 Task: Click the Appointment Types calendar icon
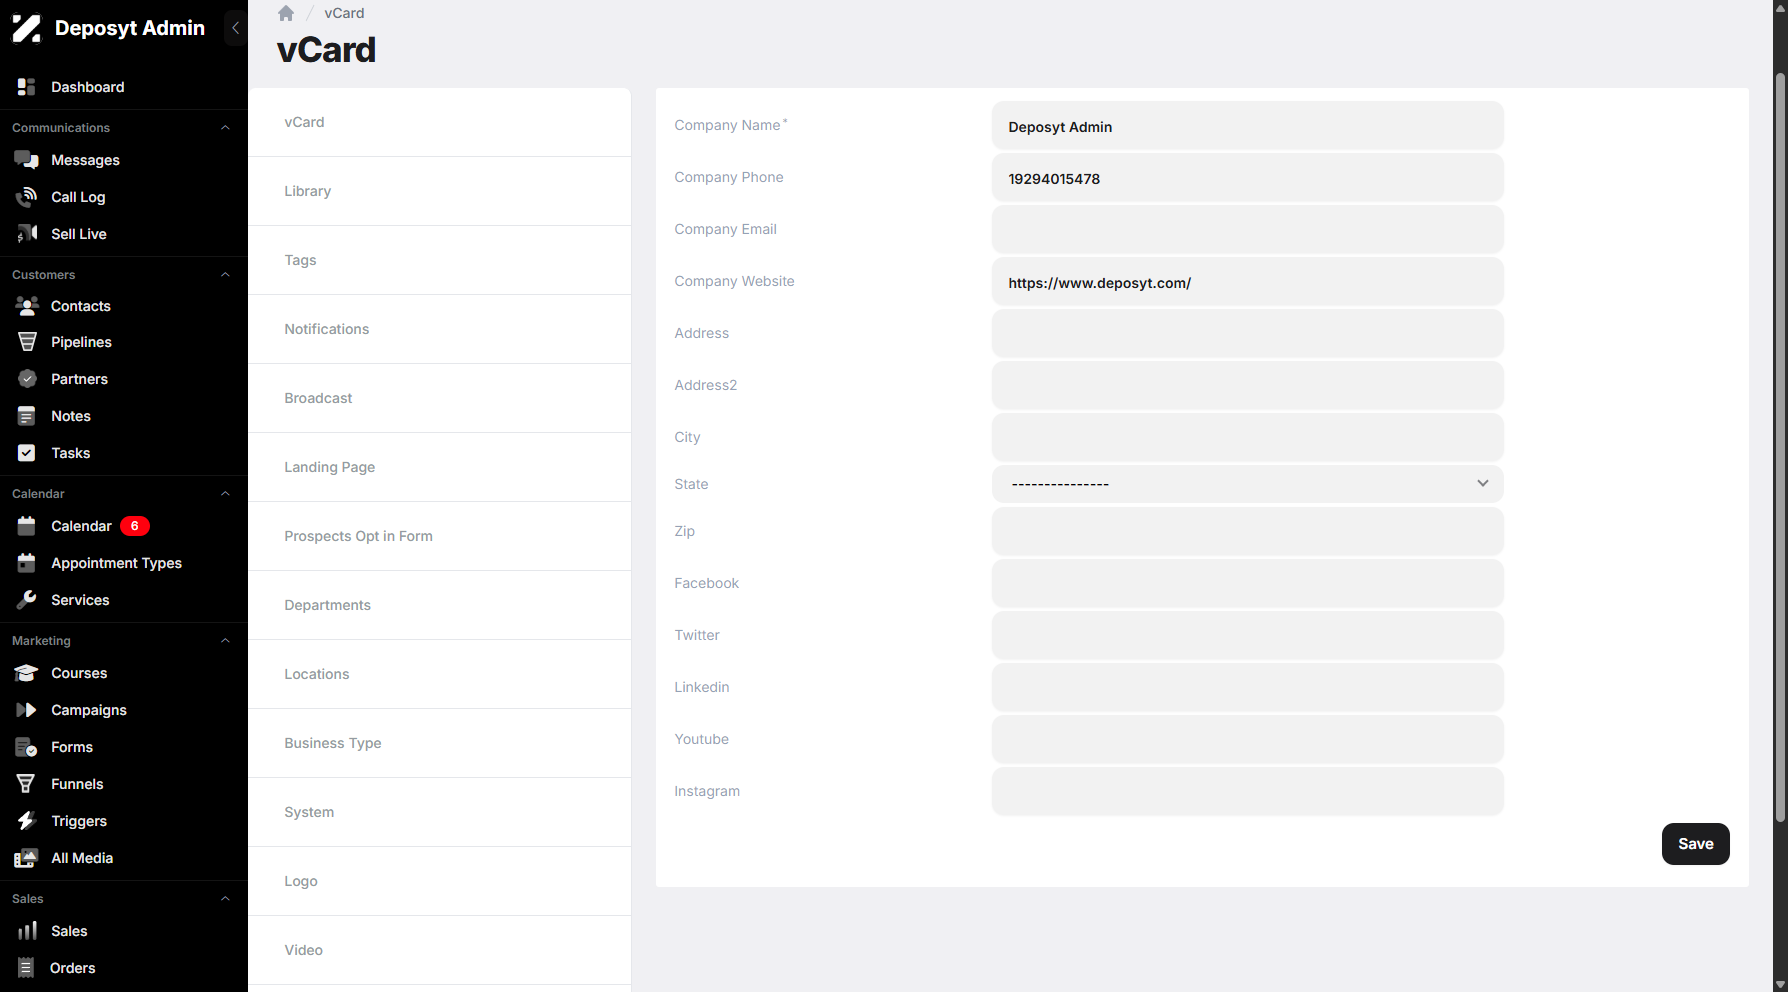tap(27, 563)
